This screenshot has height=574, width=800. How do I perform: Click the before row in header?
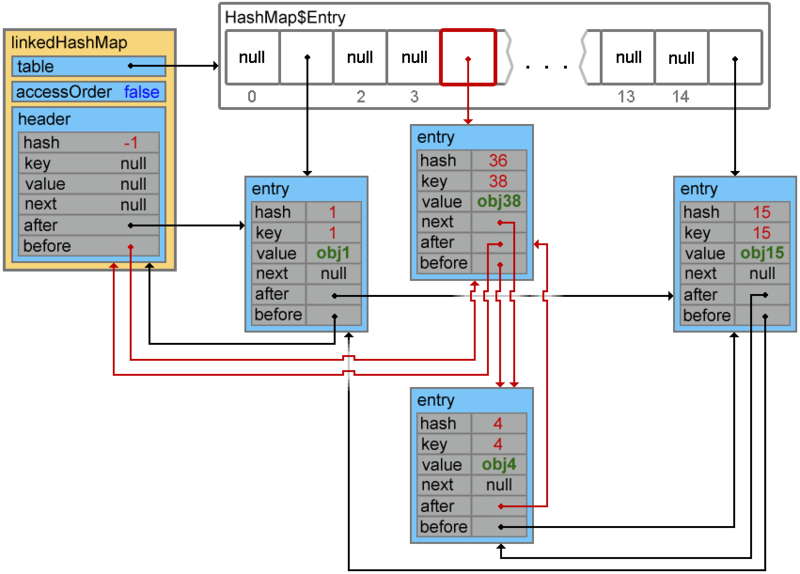tap(89, 246)
